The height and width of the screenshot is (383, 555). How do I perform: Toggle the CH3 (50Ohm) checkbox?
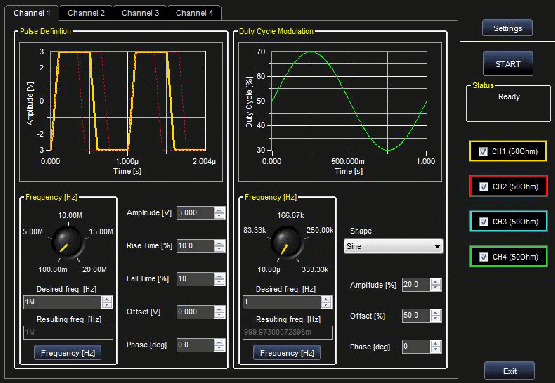click(483, 221)
